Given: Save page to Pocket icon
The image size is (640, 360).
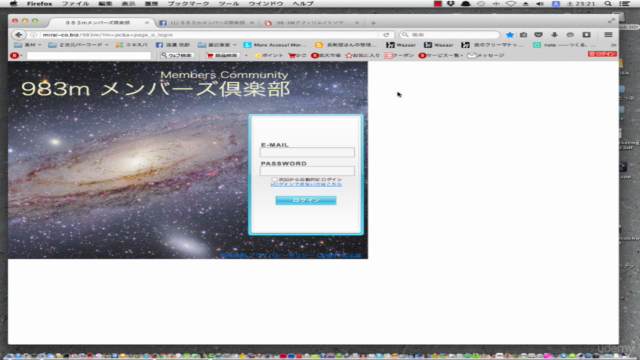Looking at the screenshot, I should tap(538, 35).
